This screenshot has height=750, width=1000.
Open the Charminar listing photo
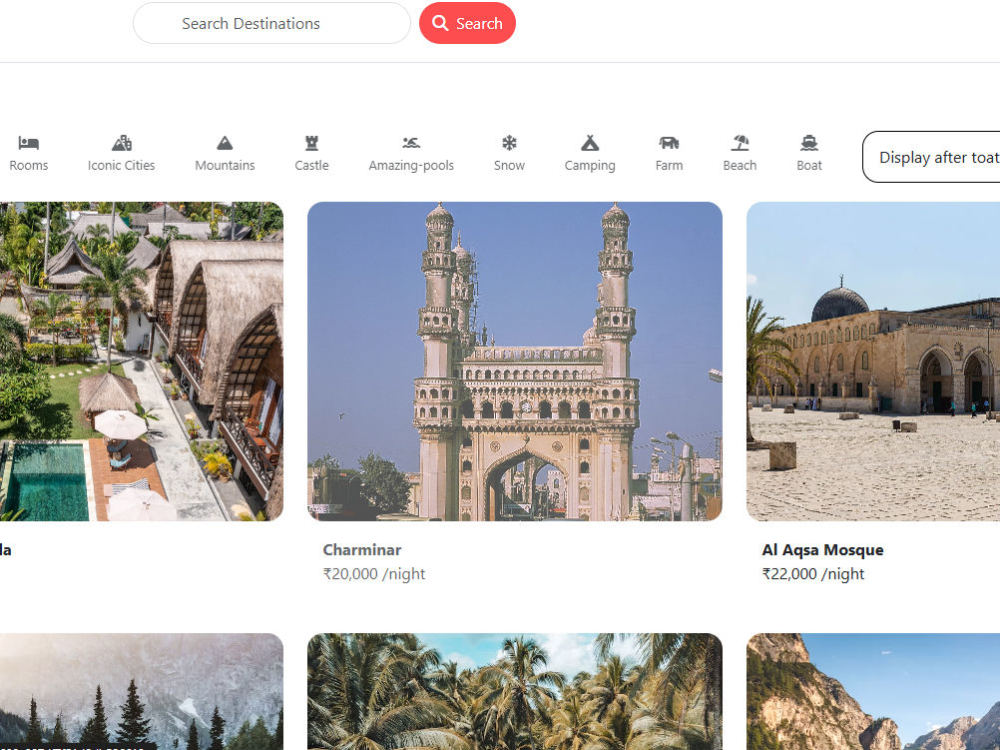click(515, 361)
